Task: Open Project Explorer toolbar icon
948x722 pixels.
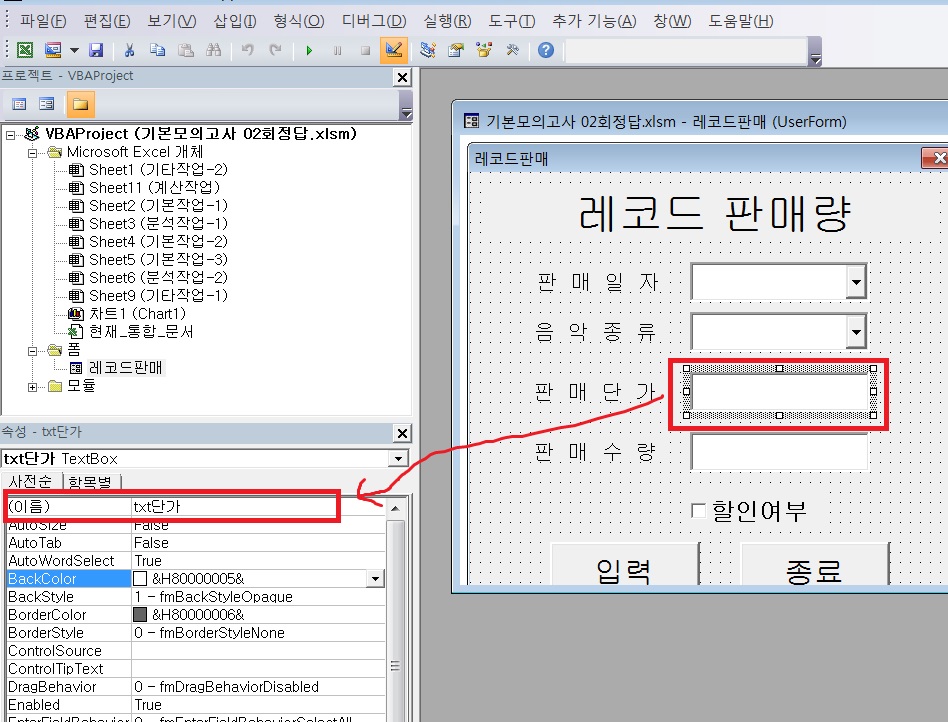Action: coord(428,50)
